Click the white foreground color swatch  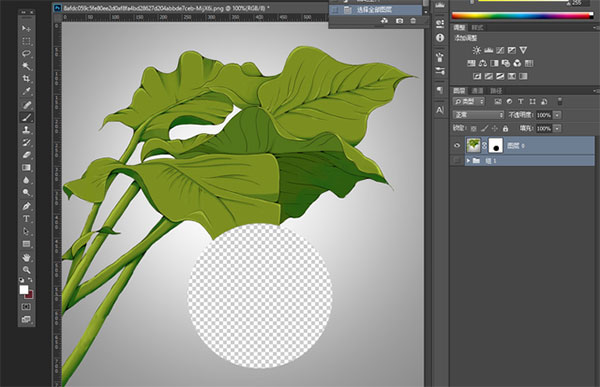point(24,290)
